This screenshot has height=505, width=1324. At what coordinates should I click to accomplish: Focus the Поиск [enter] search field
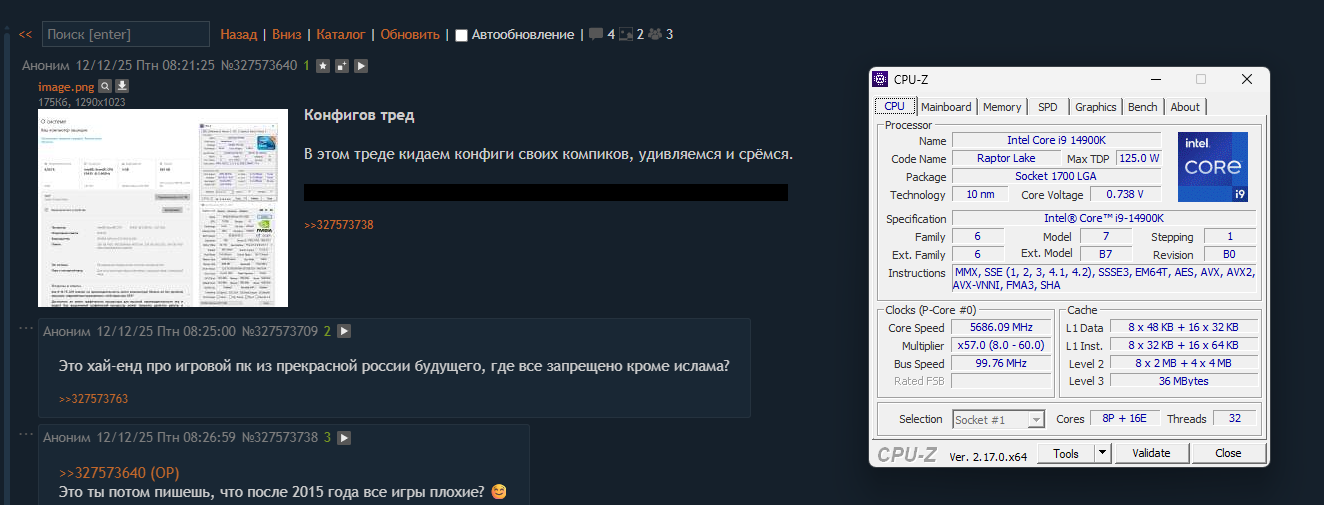tap(126, 34)
